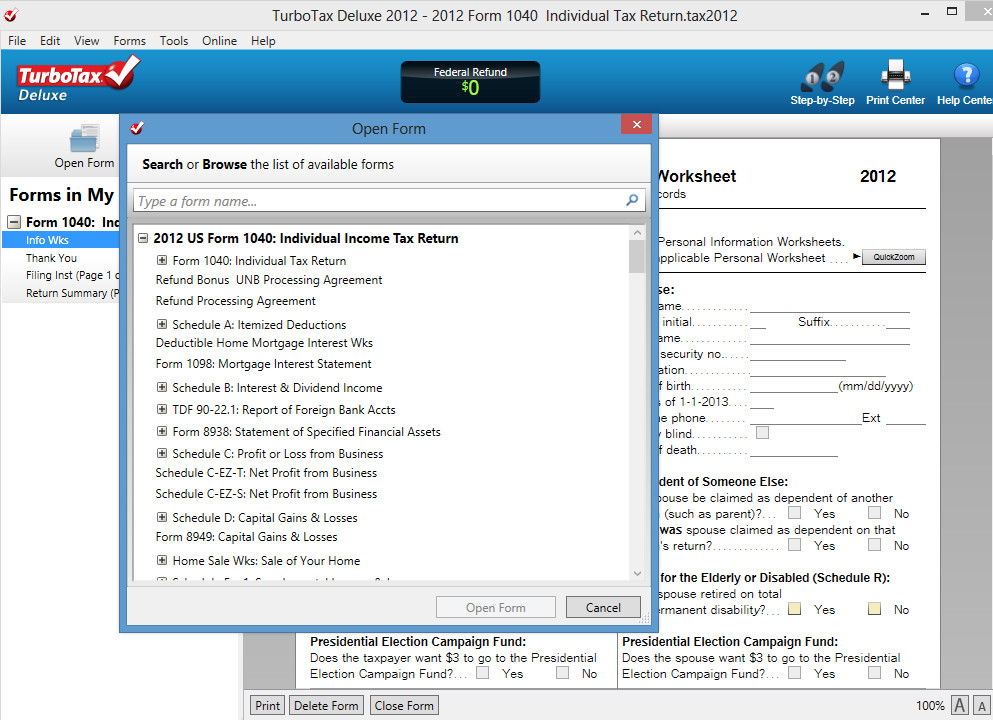
Task: Click the Delete Form button
Action: (326, 705)
